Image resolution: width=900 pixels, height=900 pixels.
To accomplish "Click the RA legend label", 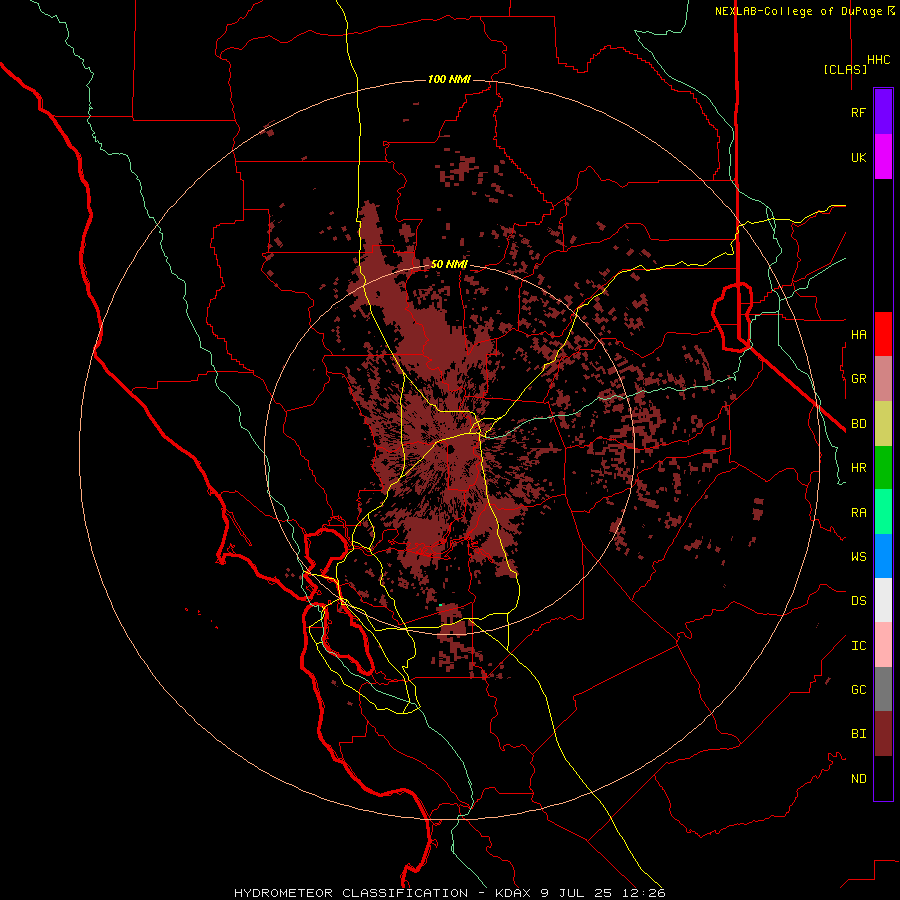I will (858, 512).
